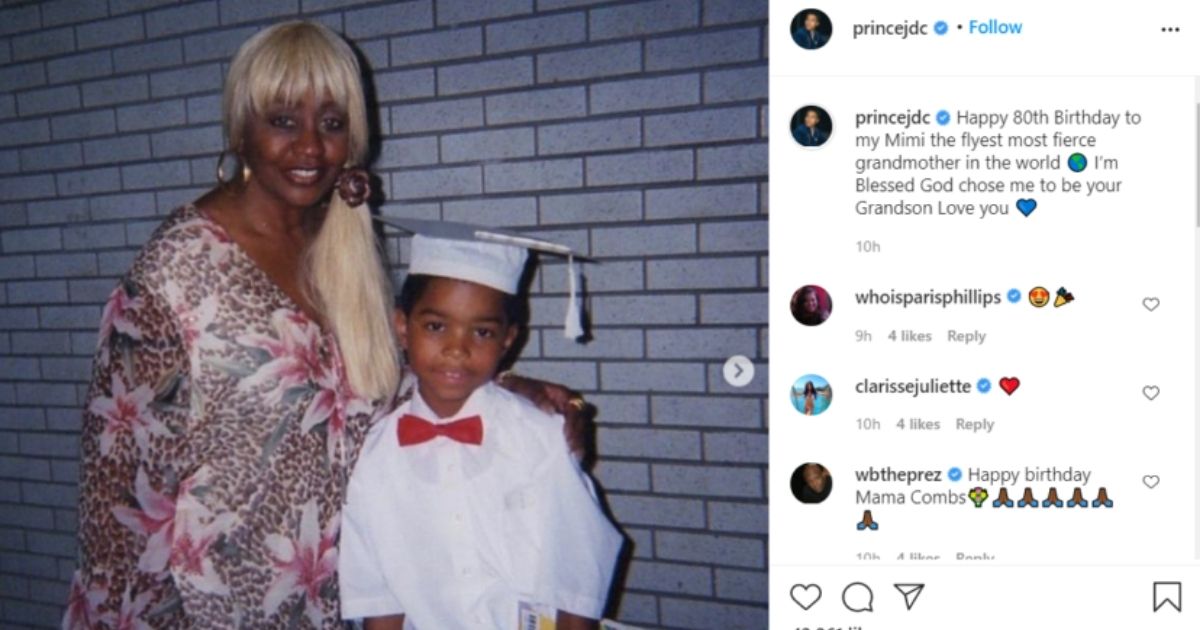Image resolution: width=1200 pixels, height=630 pixels.
Task: Like the post with the heart icon
Action: [x=805, y=597]
